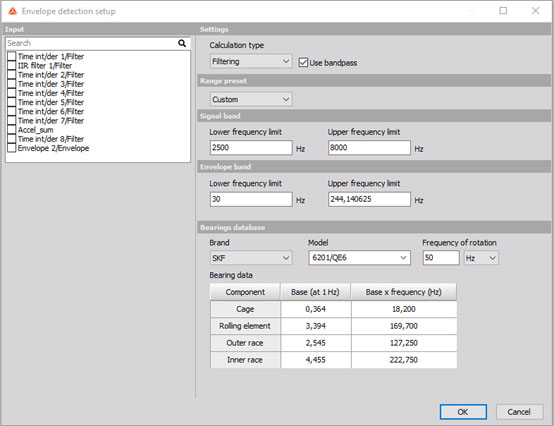
Task: Click the Frequency of rotation value field
Action: pyautogui.click(x=441, y=258)
